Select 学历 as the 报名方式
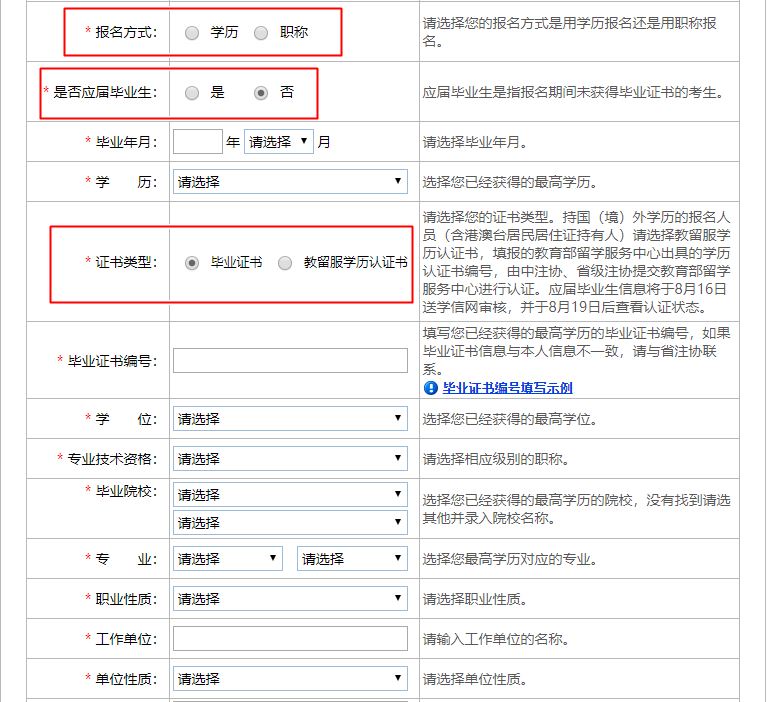769x702 pixels. [x=192, y=33]
